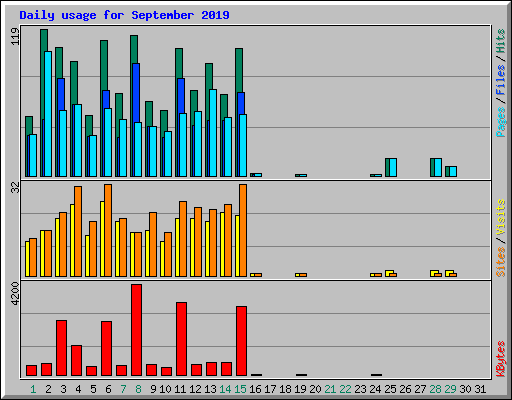Click the dark blue files bar for day 8
This screenshot has height=400, width=512.
coord(136,93)
